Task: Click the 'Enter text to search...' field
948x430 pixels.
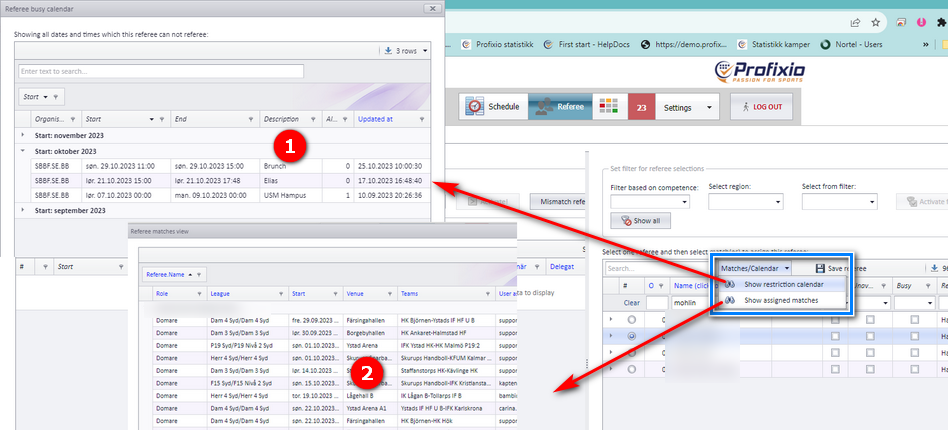Action: [x=161, y=71]
